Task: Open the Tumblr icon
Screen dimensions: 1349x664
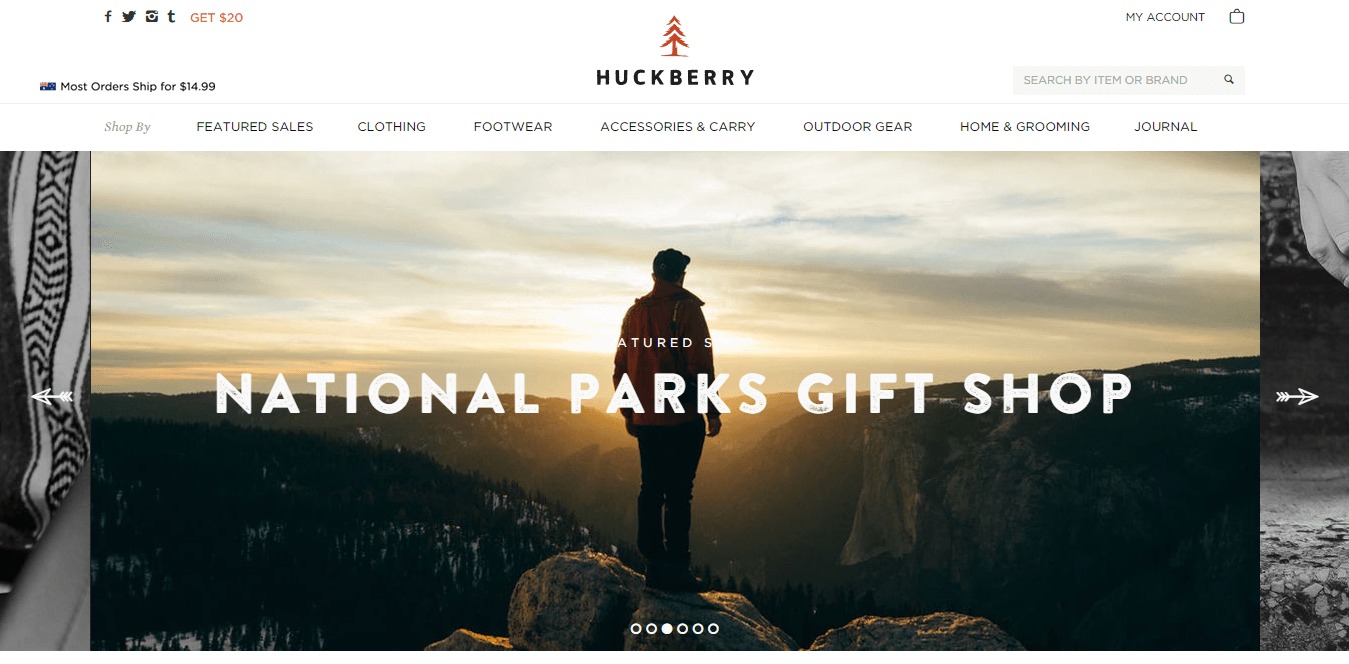Action: (172, 16)
